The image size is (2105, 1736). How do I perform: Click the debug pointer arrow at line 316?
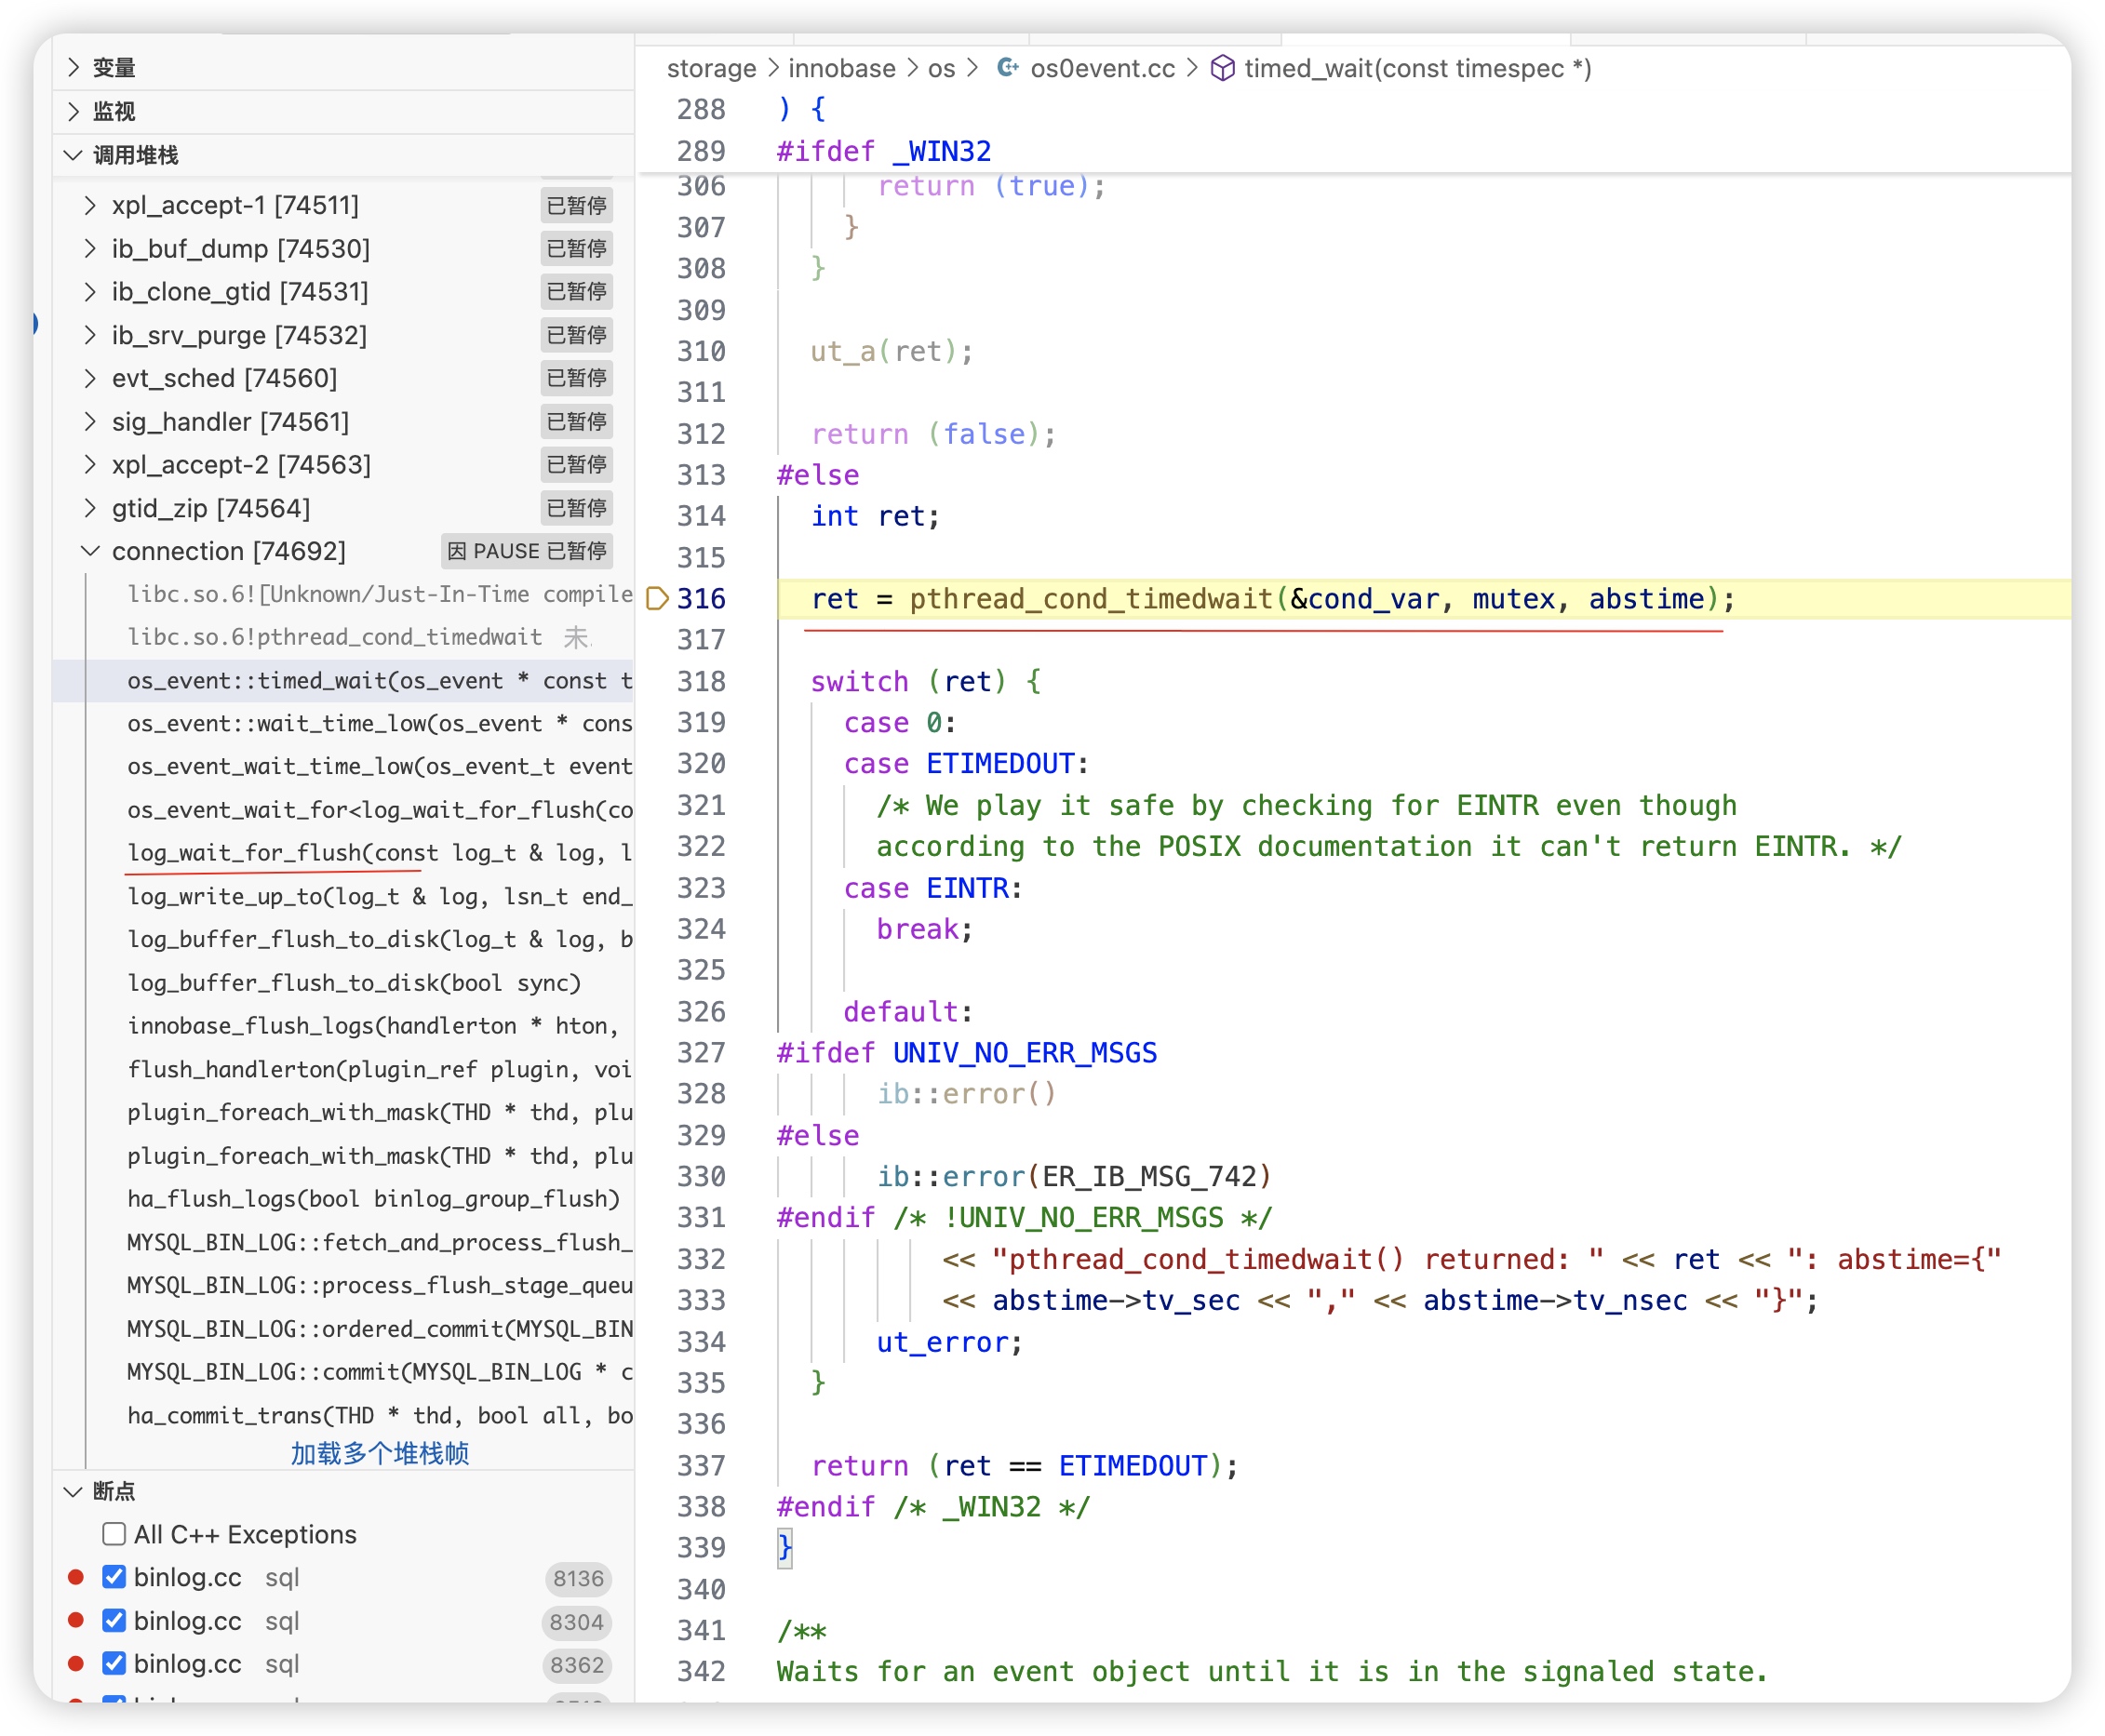[x=657, y=599]
